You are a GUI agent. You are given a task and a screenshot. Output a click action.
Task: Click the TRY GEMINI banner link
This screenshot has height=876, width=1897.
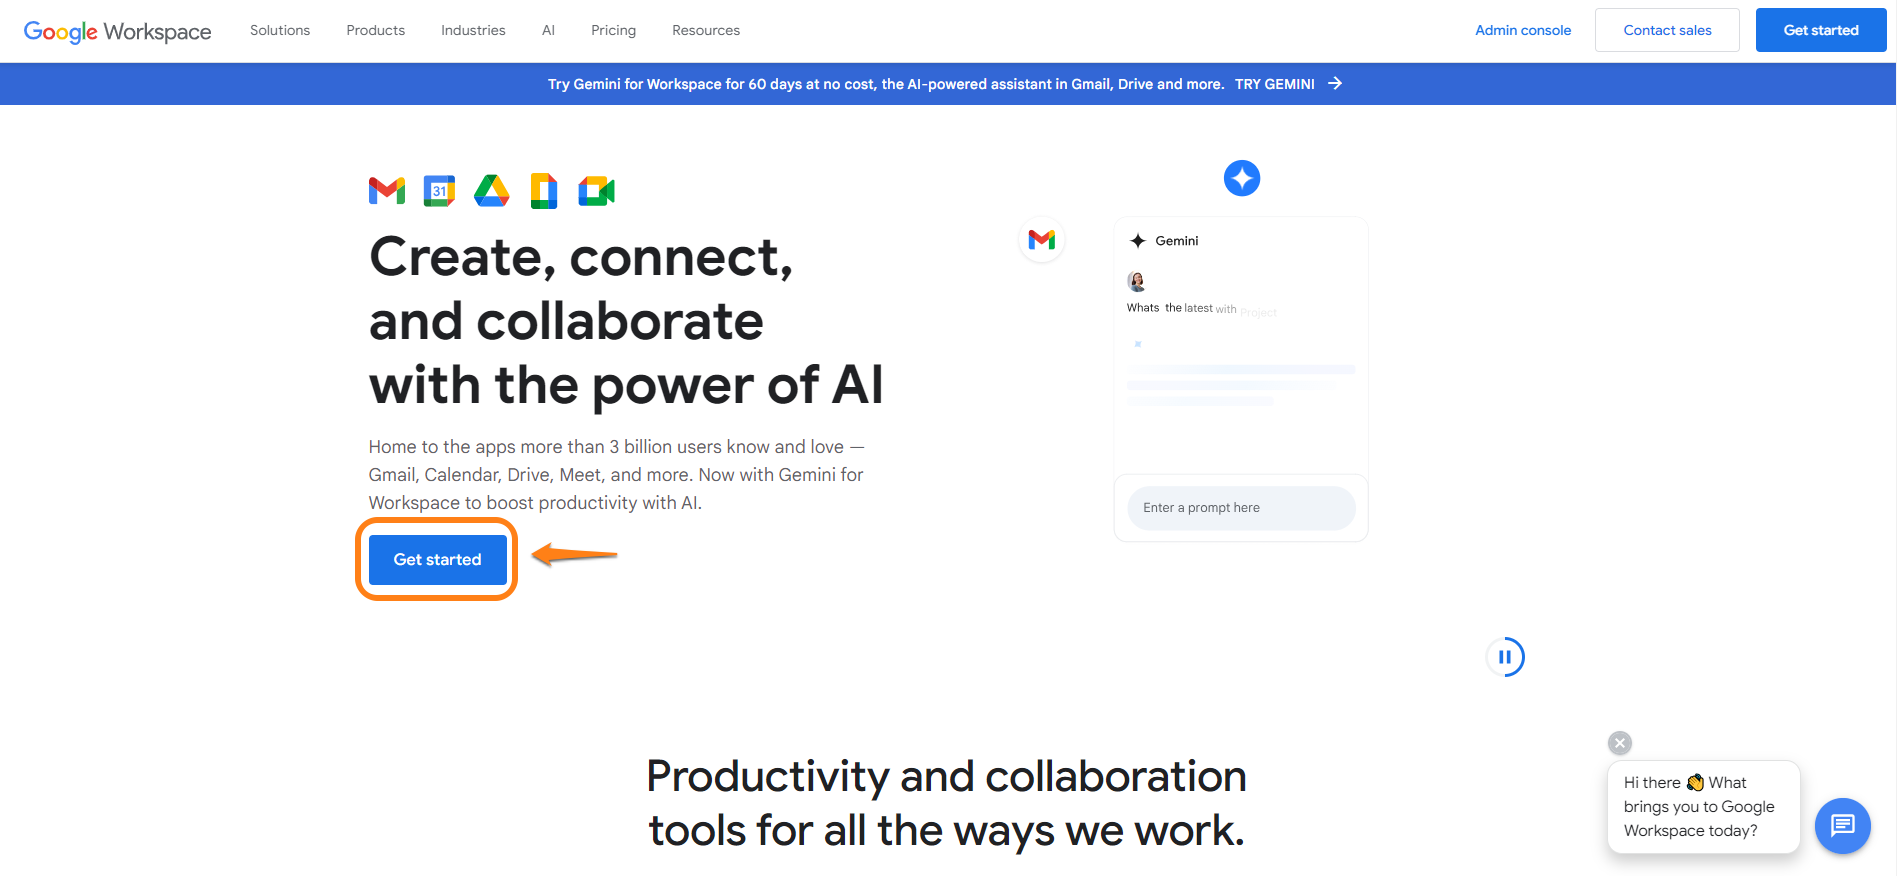click(1287, 84)
